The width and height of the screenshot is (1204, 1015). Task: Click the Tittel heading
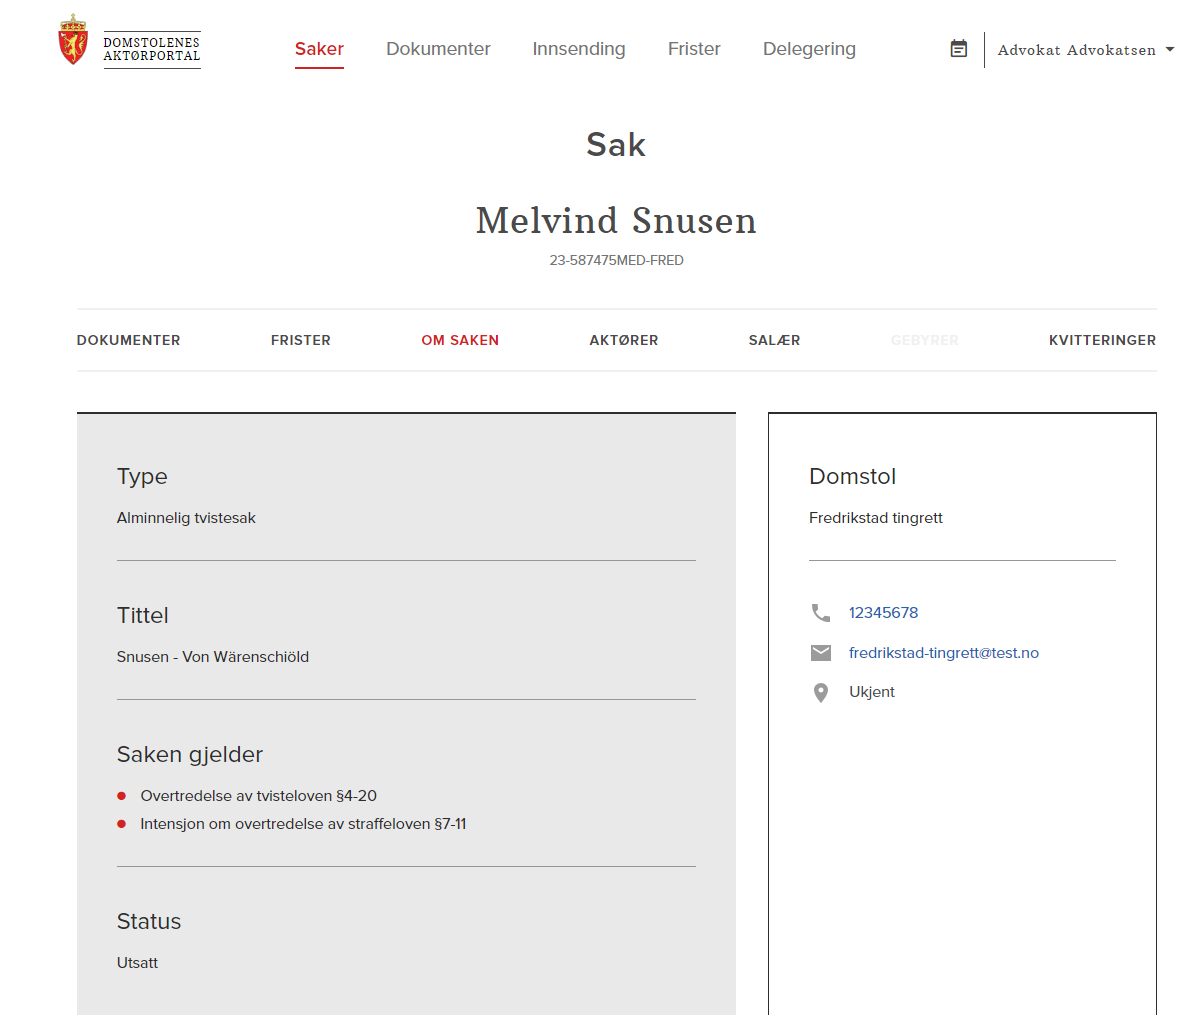pyautogui.click(x=143, y=615)
